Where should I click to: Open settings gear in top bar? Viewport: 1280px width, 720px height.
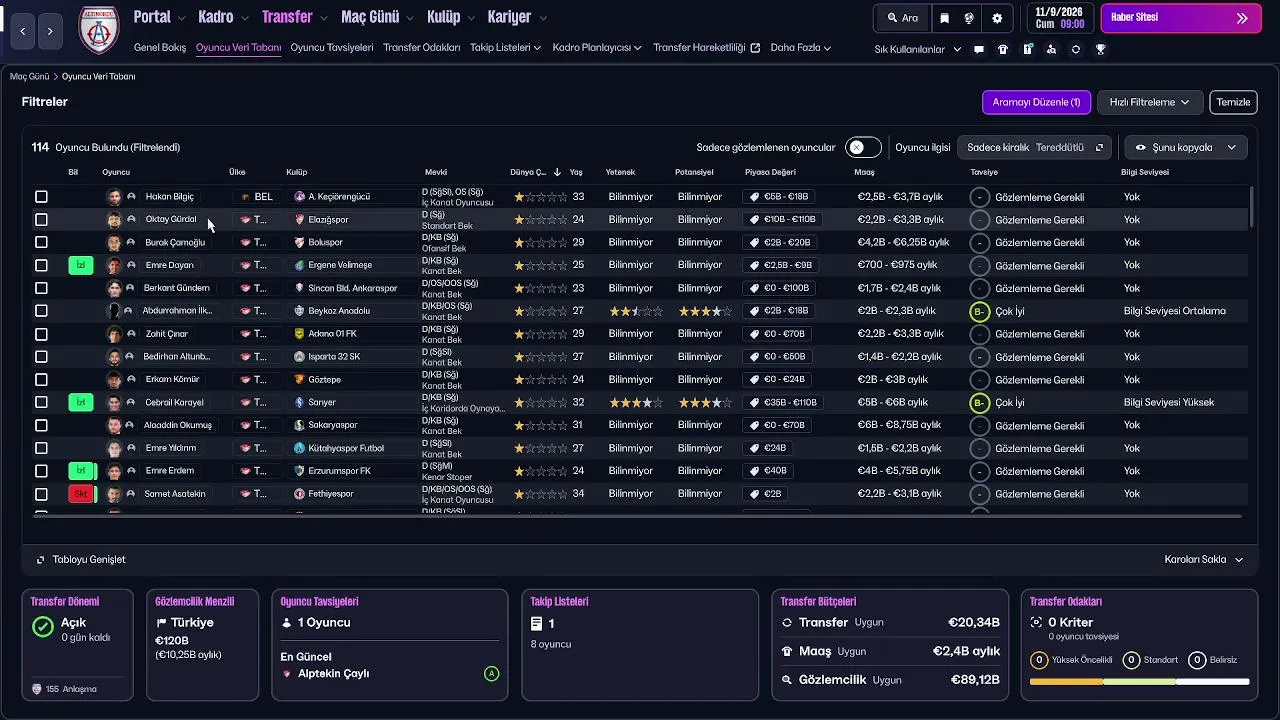(x=997, y=18)
